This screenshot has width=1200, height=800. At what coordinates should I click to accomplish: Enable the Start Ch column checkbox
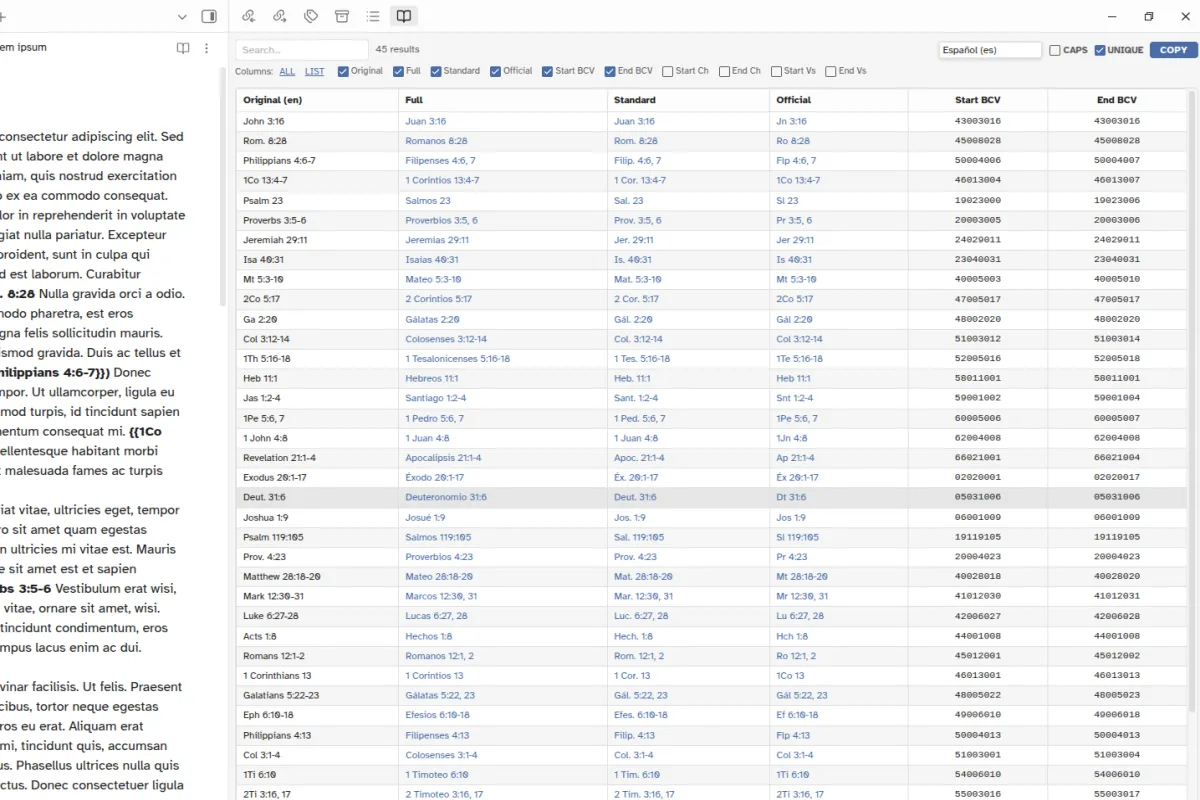pos(667,71)
